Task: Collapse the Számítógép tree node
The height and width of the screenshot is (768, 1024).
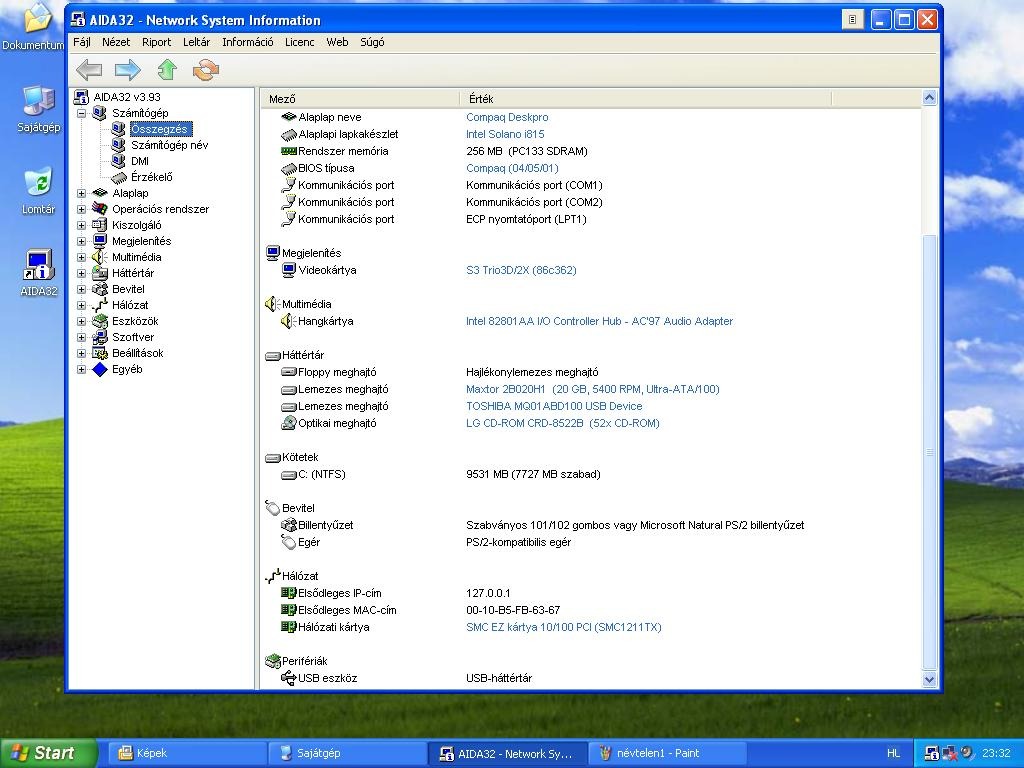Action: tap(82, 114)
